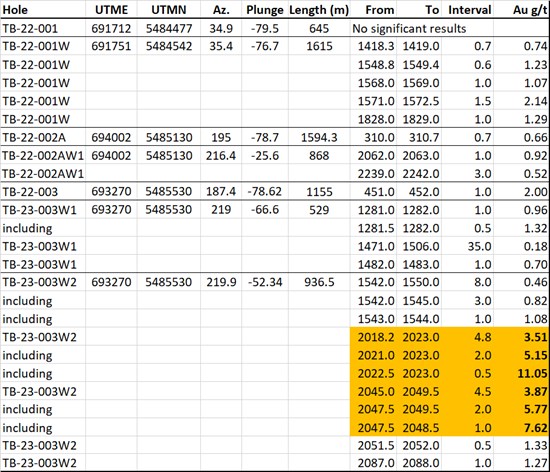Select highlighted From value 2045.0
This screenshot has width=550, height=472.
pyautogui.click(x=376, y=392)
